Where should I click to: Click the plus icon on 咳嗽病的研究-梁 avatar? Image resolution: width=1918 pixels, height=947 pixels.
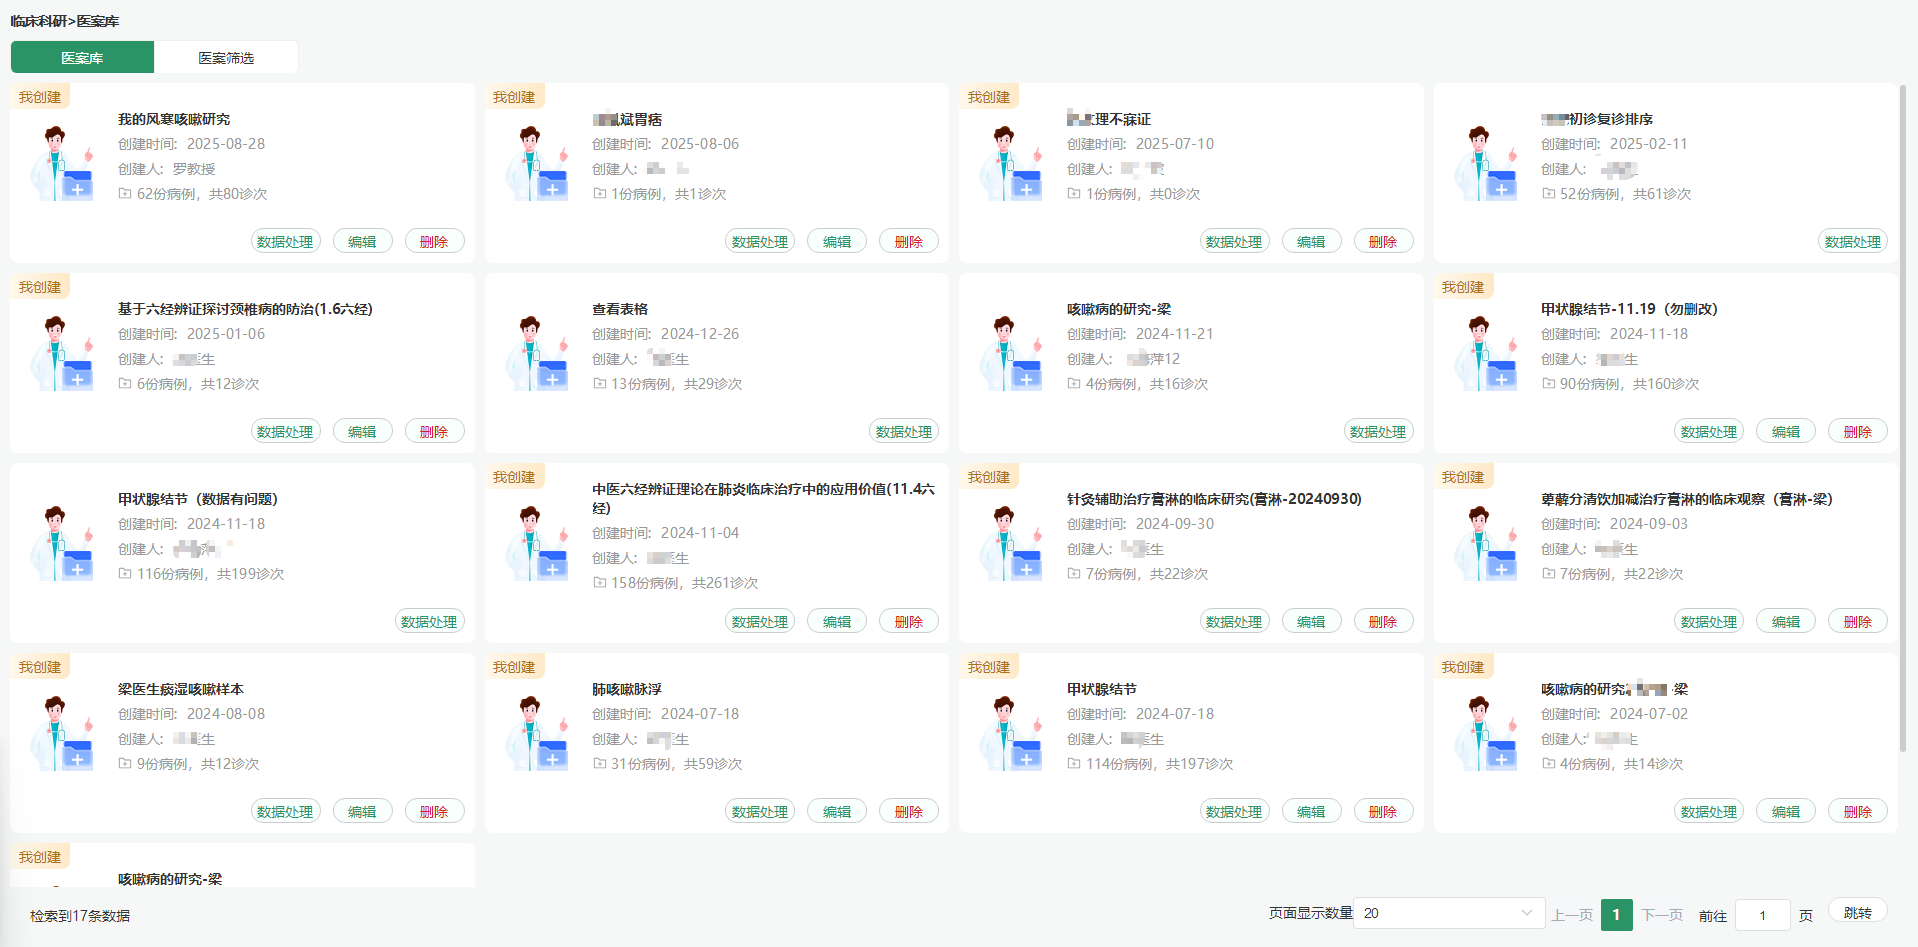[x=1026, y=377]
